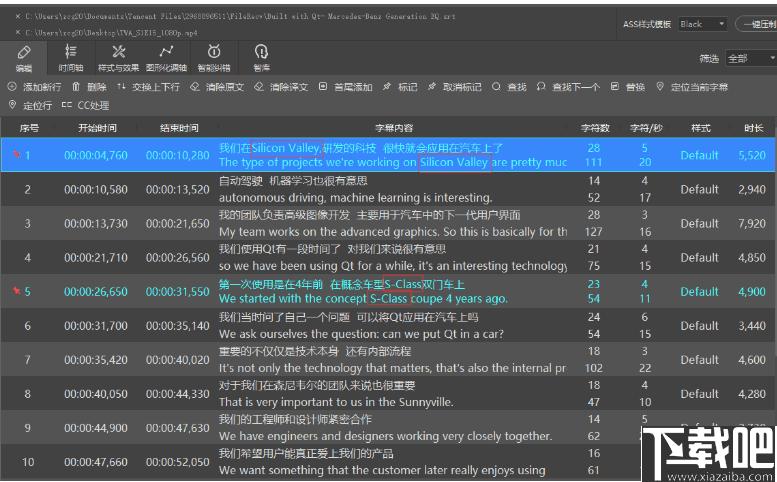The width and height of the screenshot is (777, 482).
Task: Select end time 00:00:21,650
Action: click(177, 223)
